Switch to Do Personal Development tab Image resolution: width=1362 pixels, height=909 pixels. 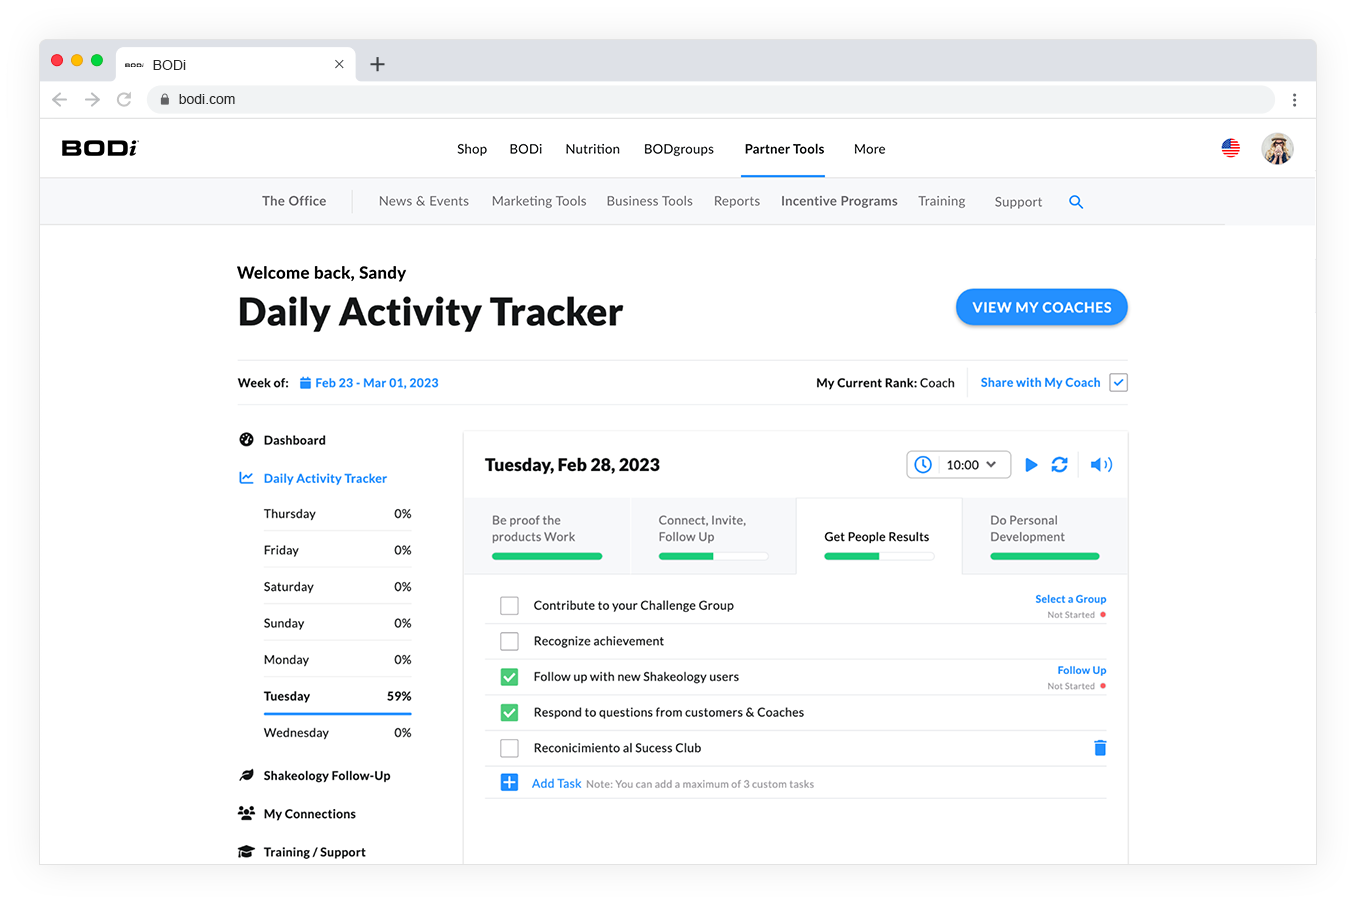pos(1045,537)
